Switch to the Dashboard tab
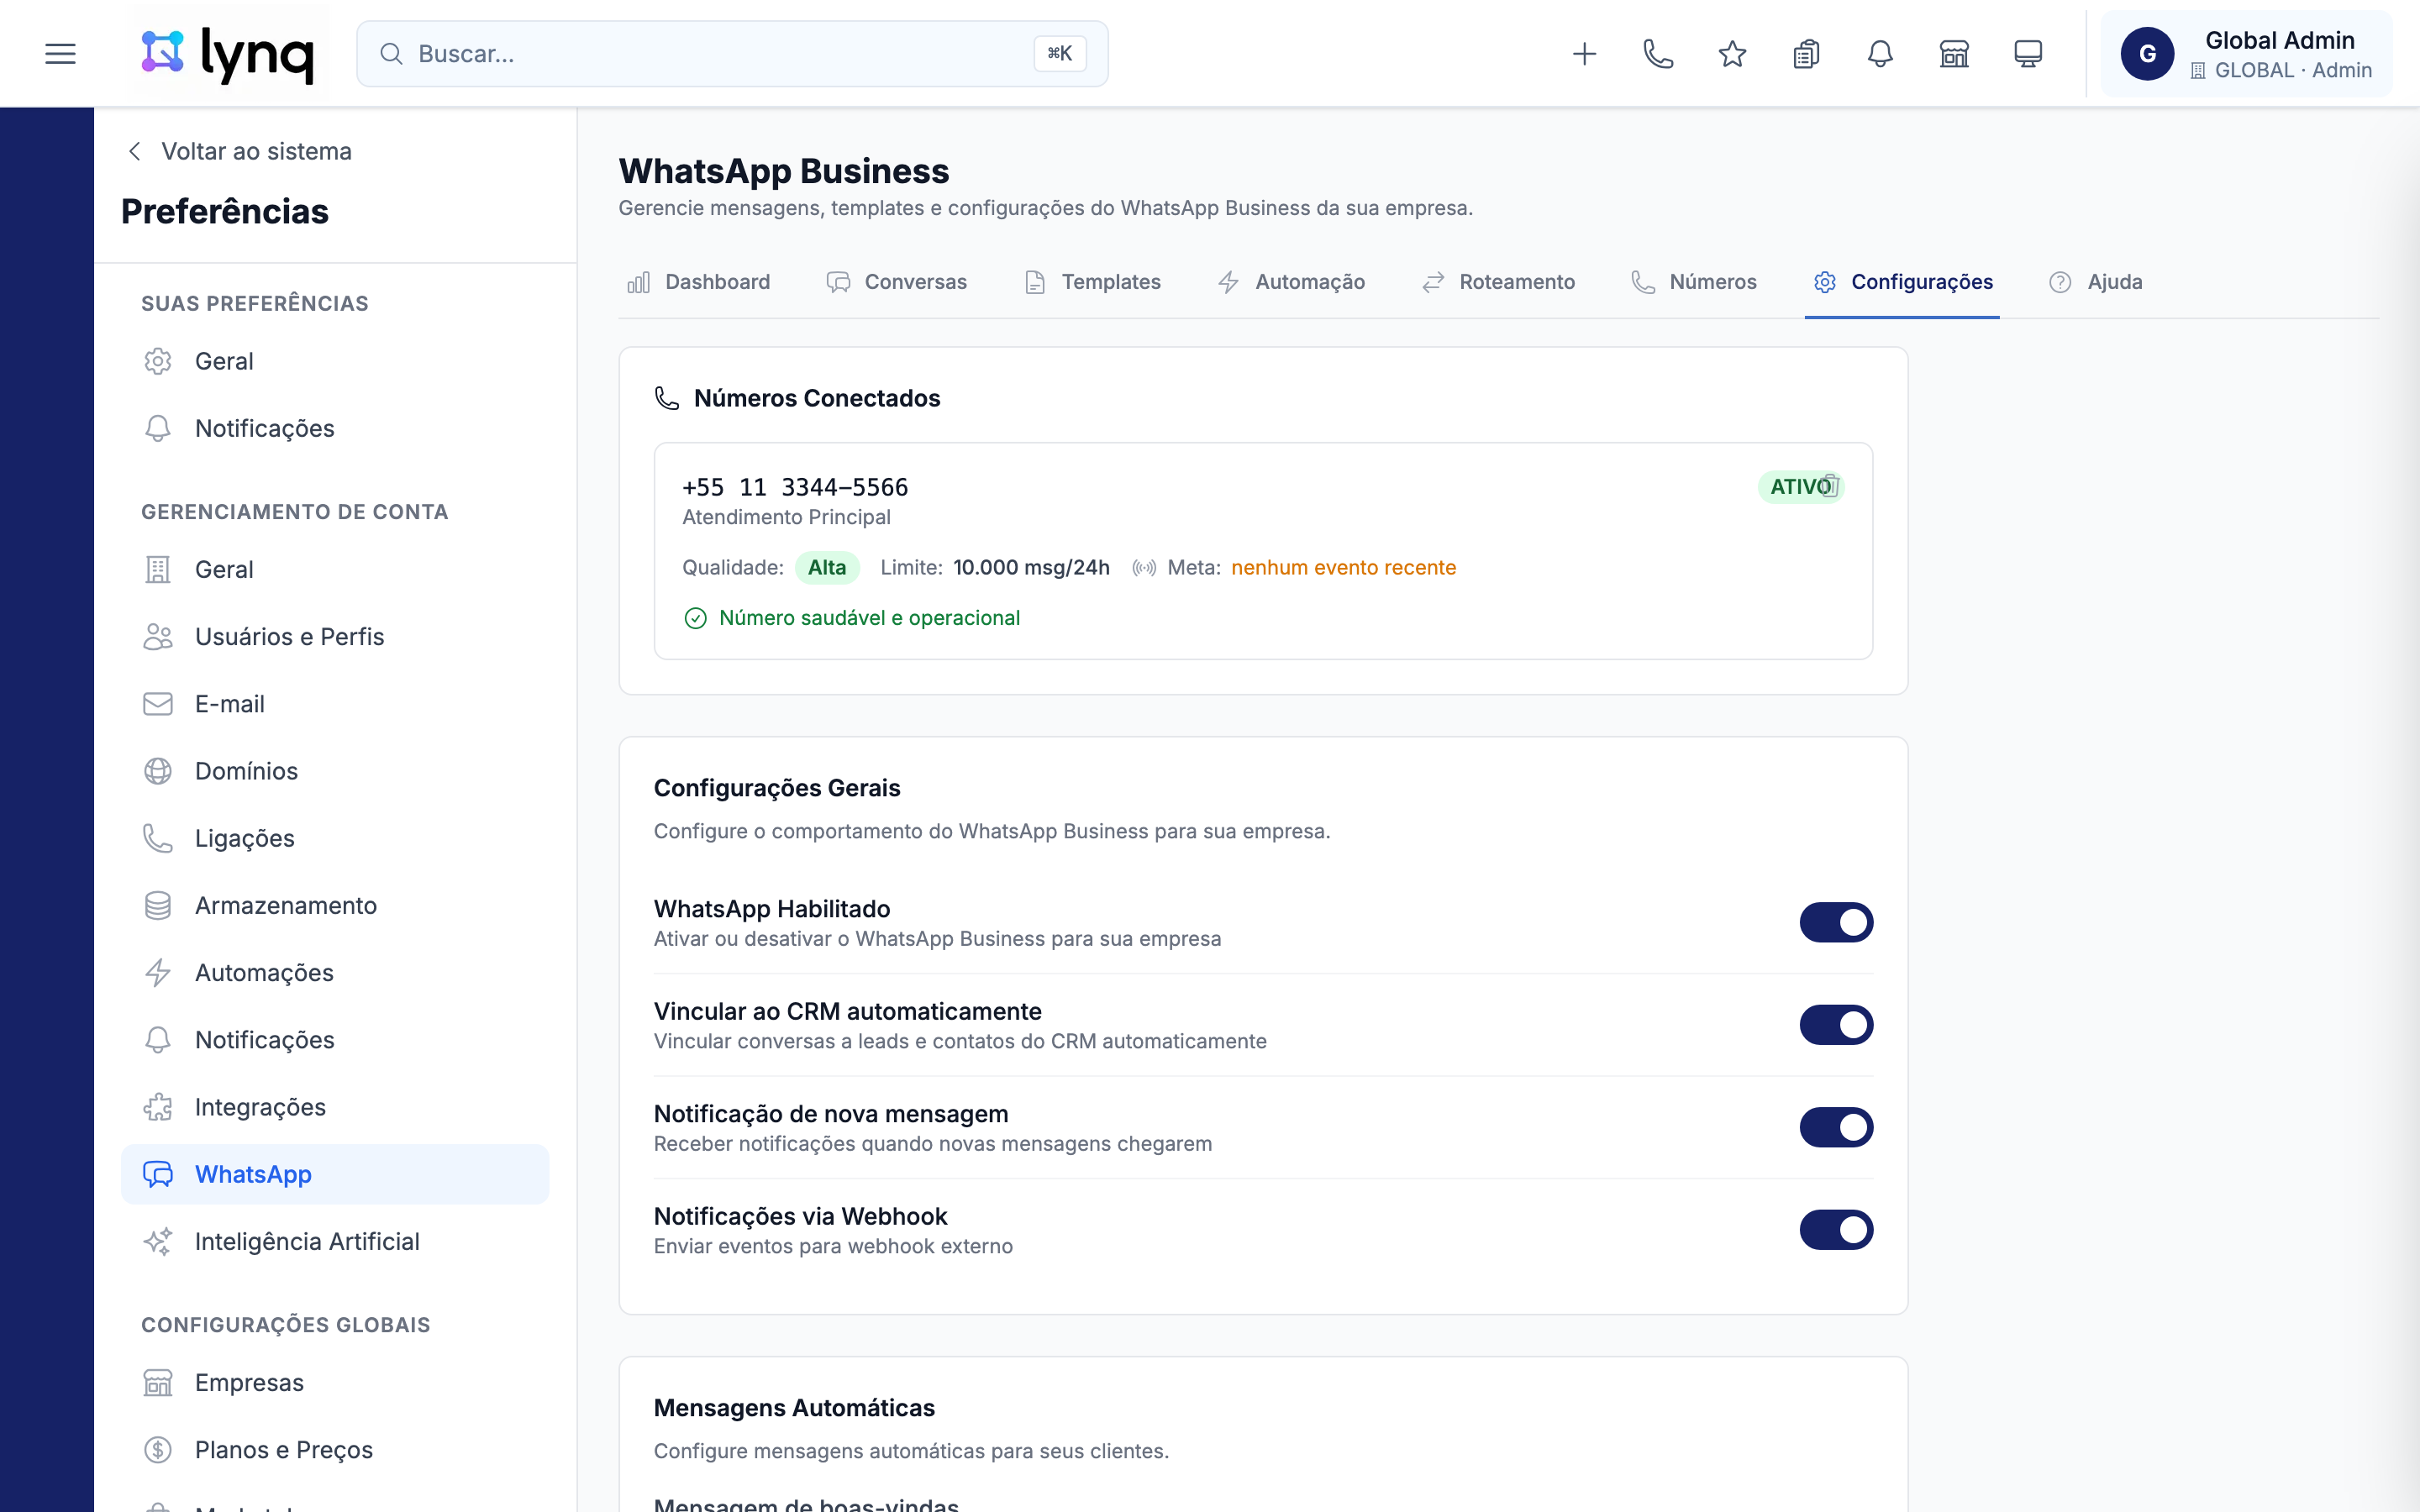Image resolution: width=2420 pixels, height=1512 pixels. click(x=698, y=282)
